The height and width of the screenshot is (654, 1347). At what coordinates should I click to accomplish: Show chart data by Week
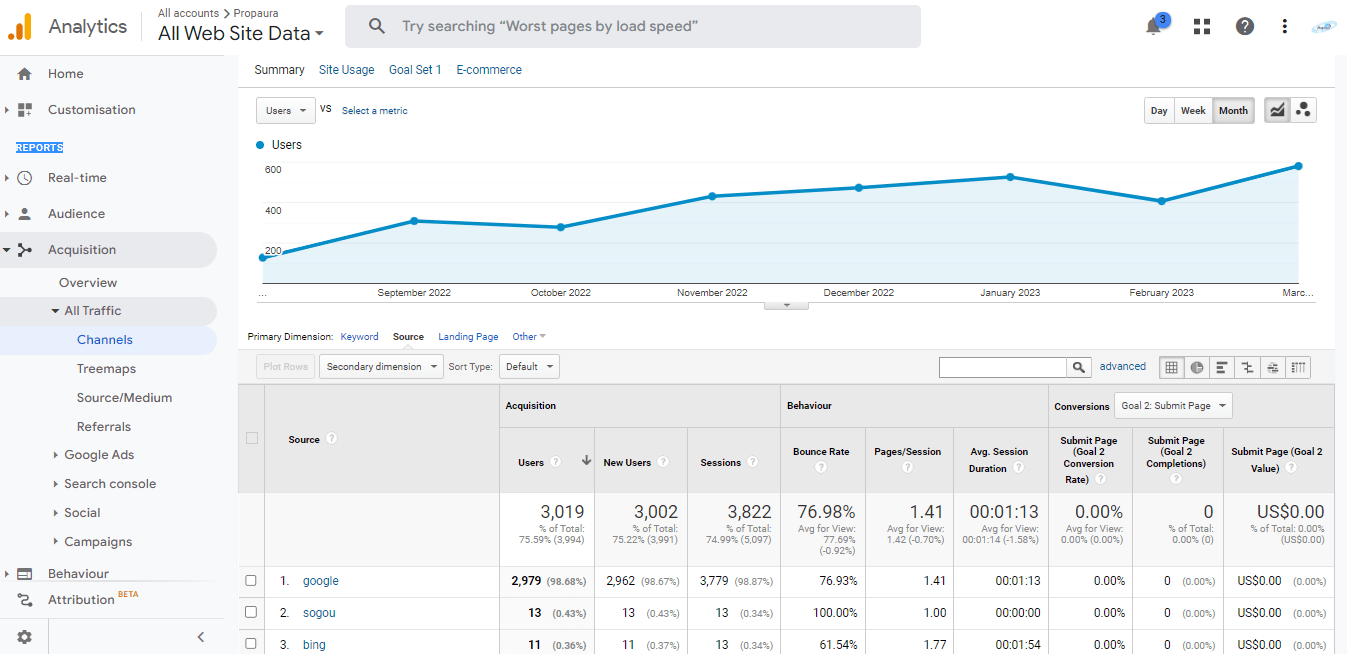[1192, 110]
